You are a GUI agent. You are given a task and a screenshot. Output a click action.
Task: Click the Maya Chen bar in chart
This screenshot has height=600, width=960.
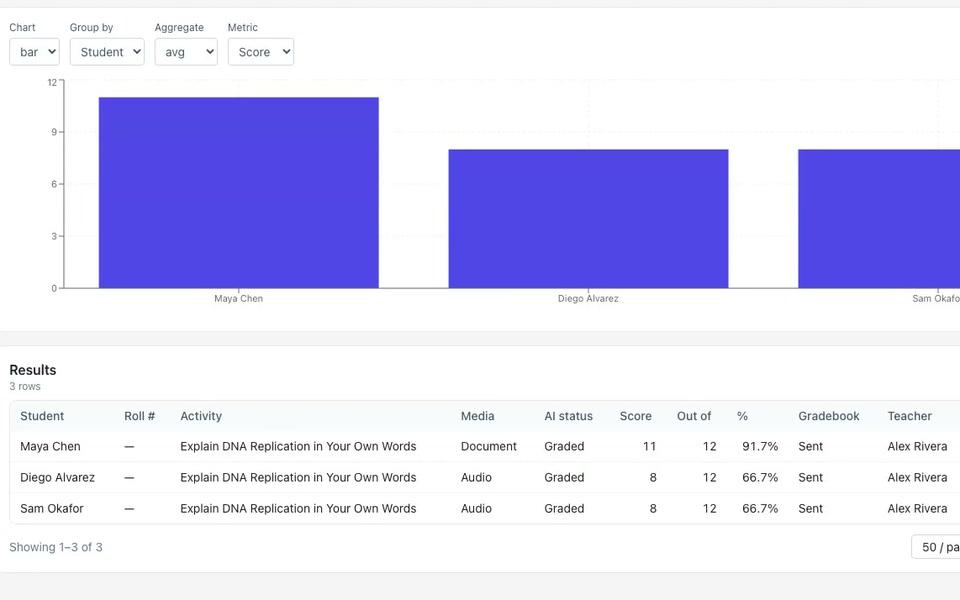[x=239, y=192]
